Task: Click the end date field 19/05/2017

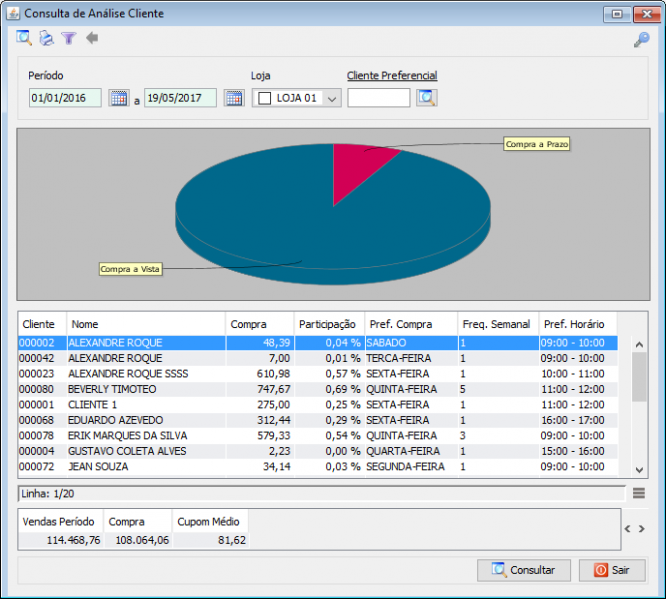Action: point(180,98)
